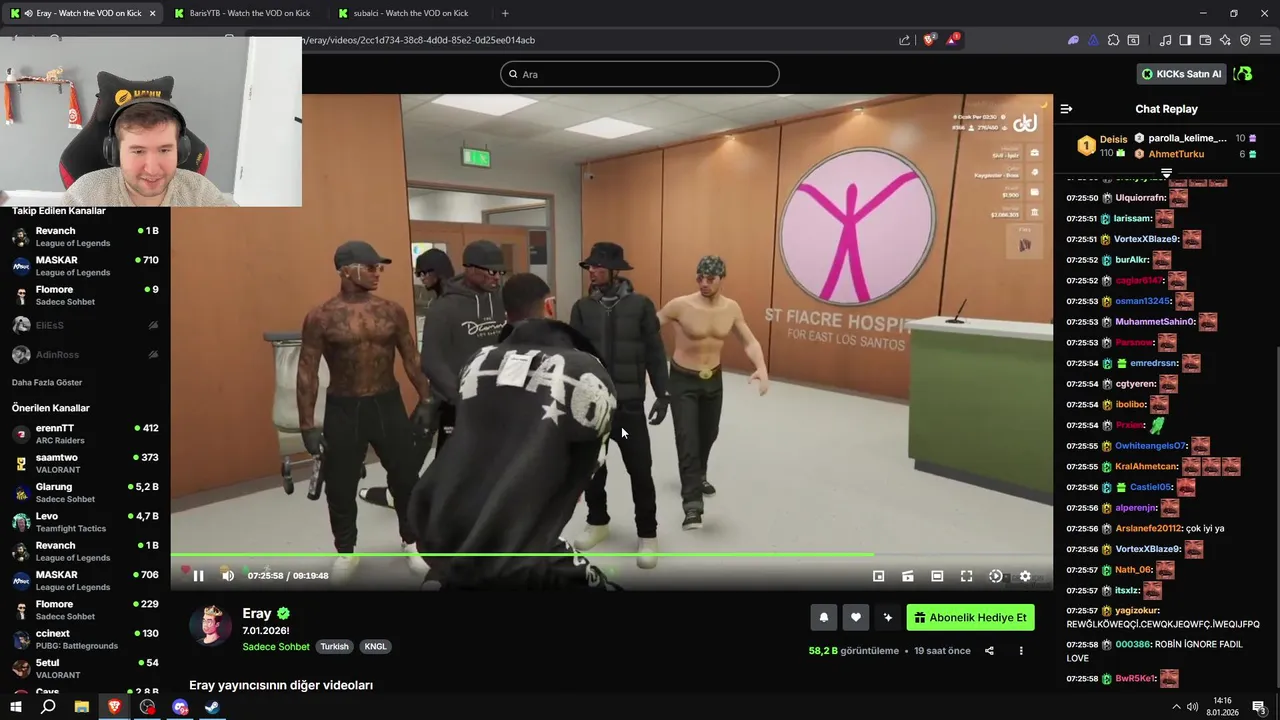This screenshot has width=1280, height=720.
Task: Open the Windows Start menu
Action: click(15, 707)
